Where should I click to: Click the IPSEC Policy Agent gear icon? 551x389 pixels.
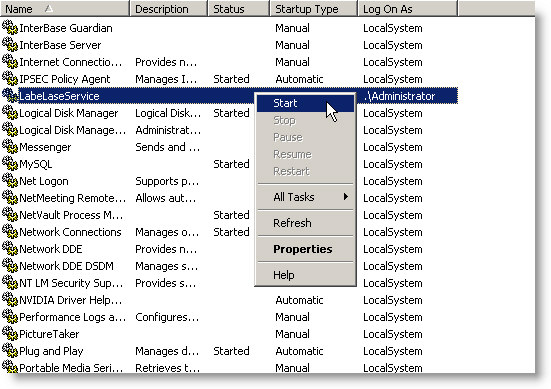click(10, 78)
